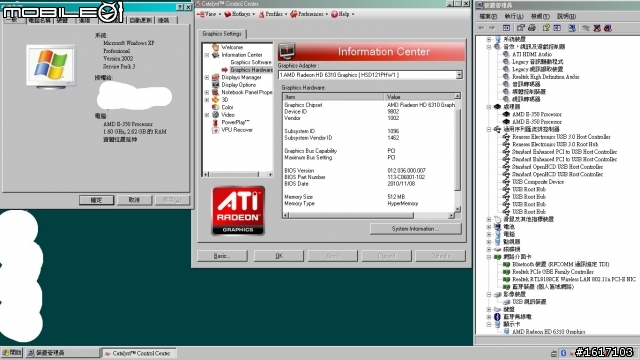Click the OK button in Catalyst Control Center
Viewport: 640px width, 360px height.
point(279,256)
